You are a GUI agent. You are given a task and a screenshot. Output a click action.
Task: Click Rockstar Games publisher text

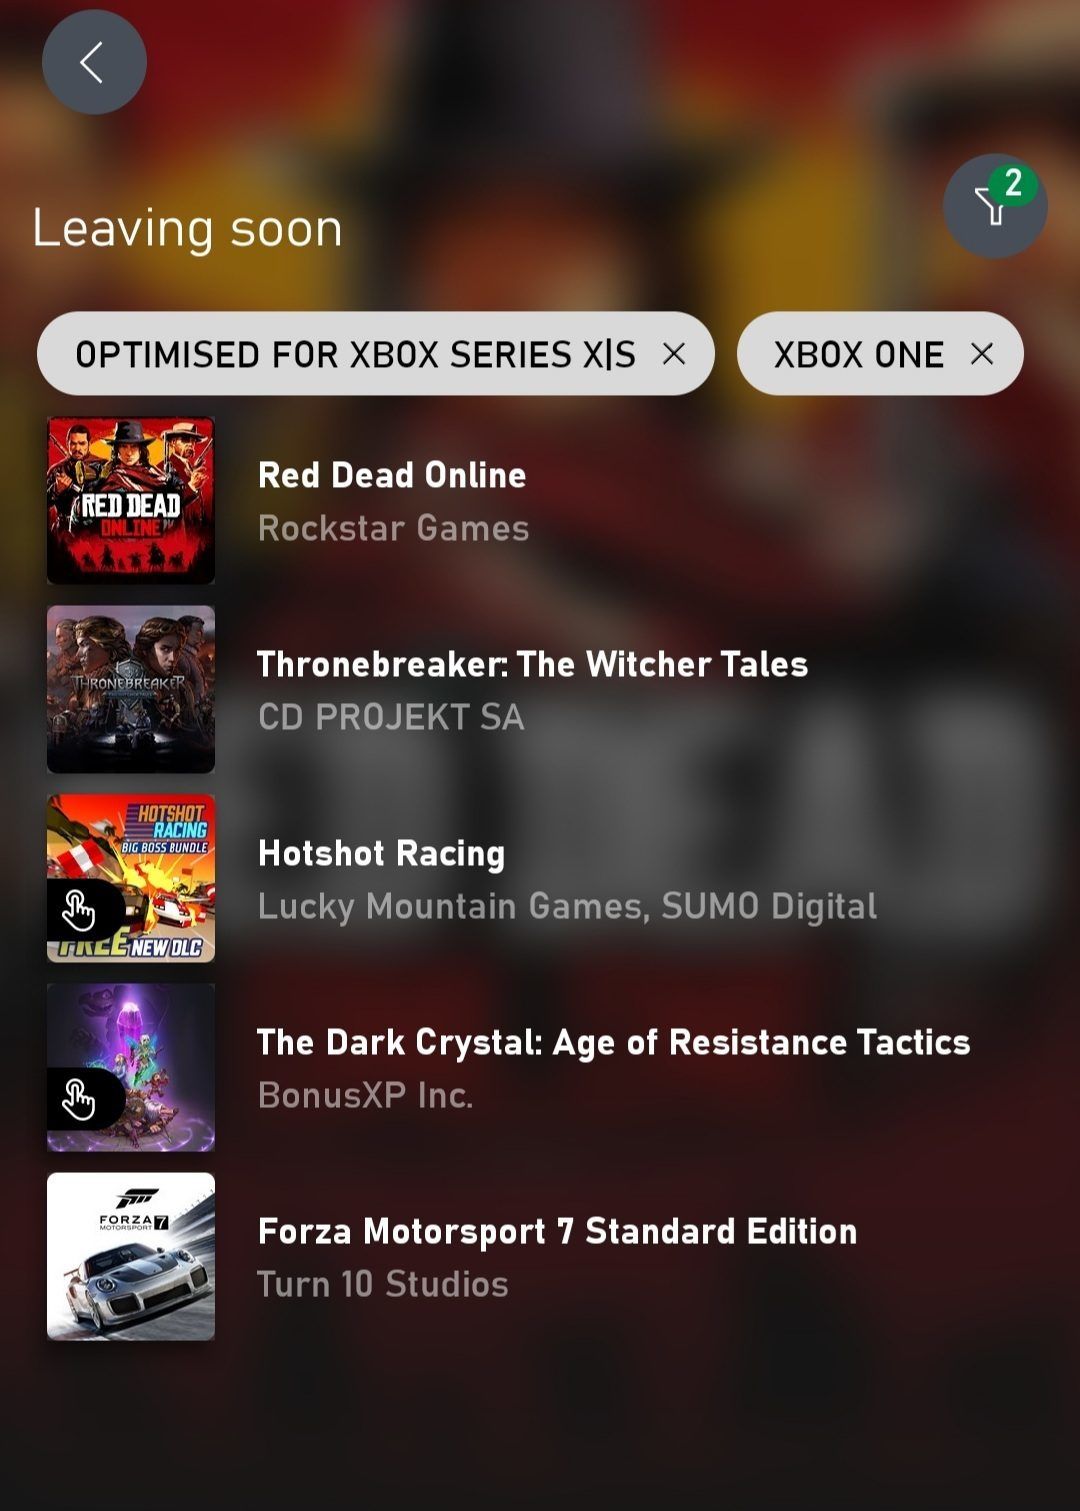[393, 528]
